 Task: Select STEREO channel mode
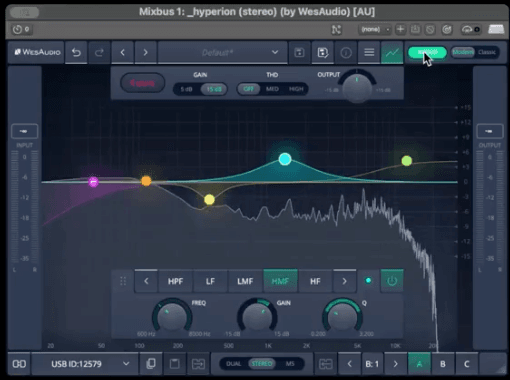[x=262, y=364]
